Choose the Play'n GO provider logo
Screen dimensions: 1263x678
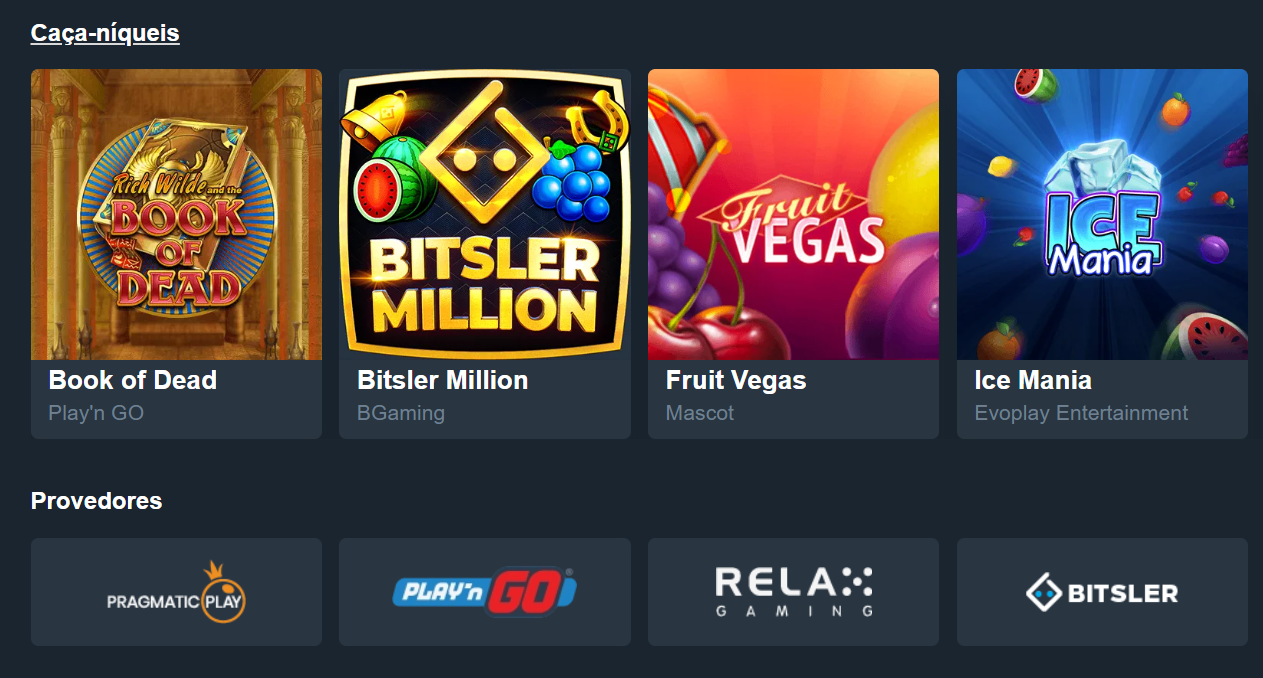click(x=485, y=592)
